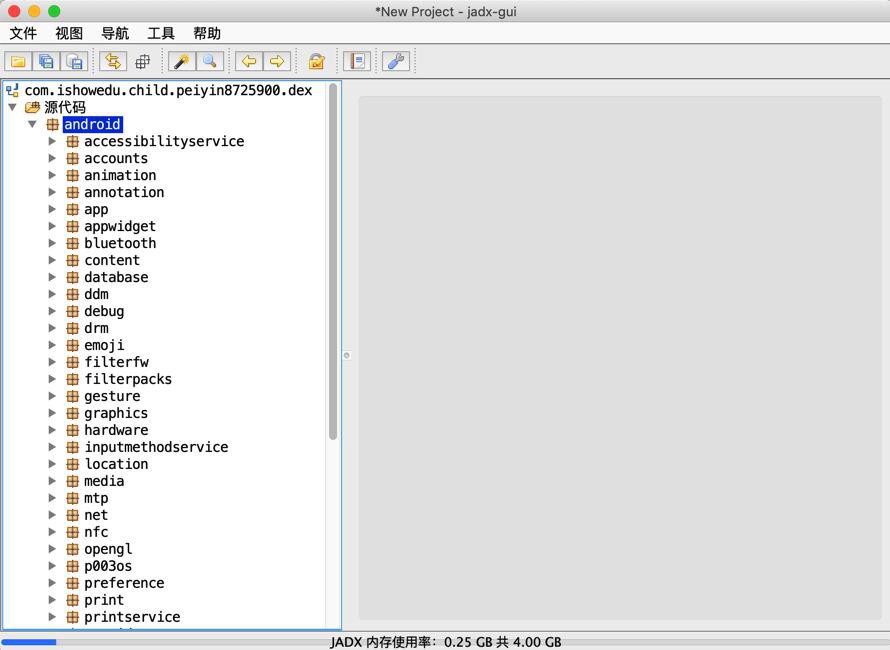Click the Export project save icon

point(74,61)
